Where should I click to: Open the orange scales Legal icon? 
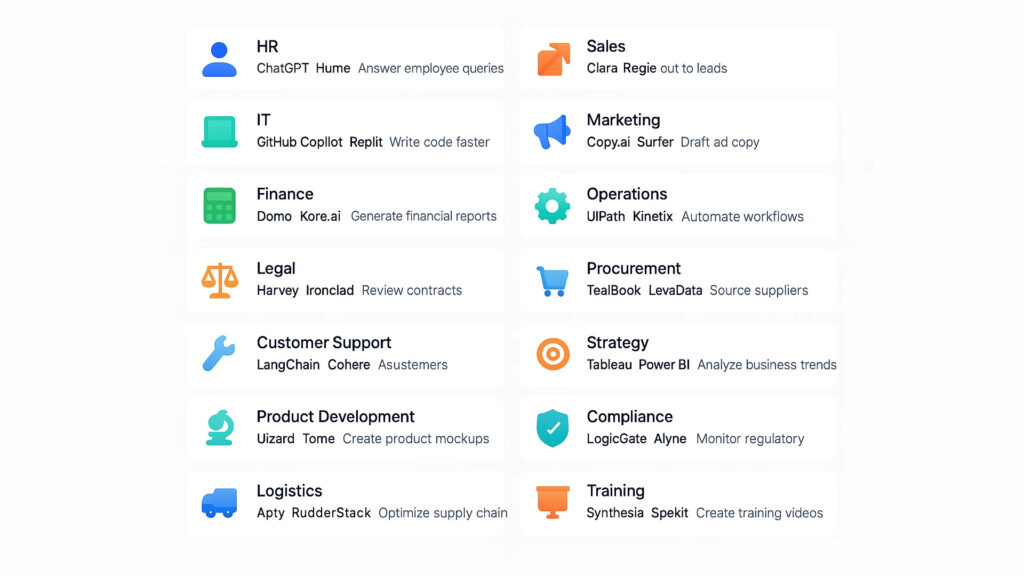click(x=219, y=280)
